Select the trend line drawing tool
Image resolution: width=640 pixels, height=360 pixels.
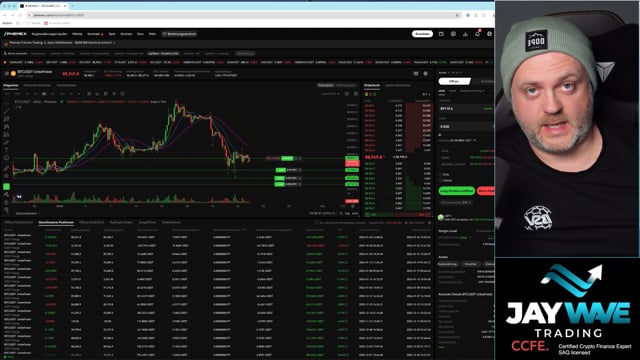pyautogui.click(x=7, y=111)
